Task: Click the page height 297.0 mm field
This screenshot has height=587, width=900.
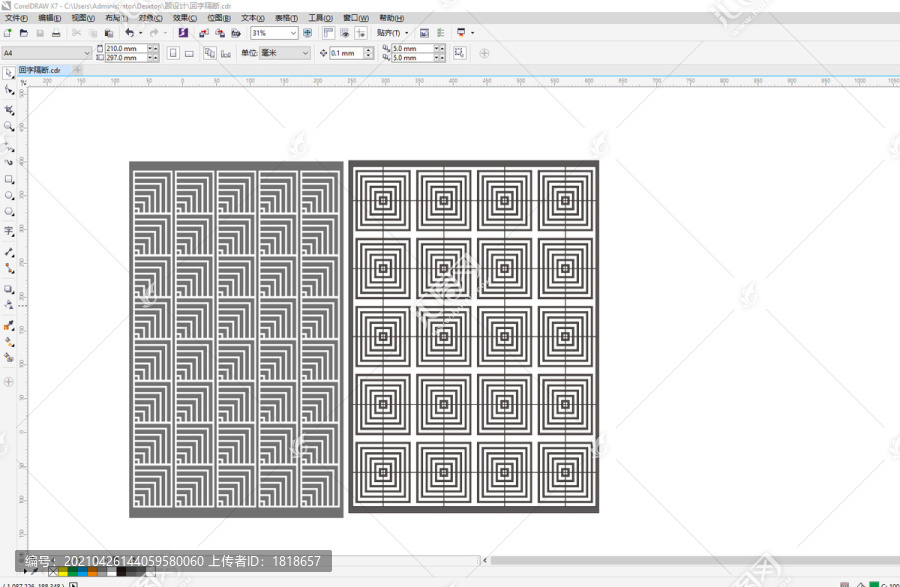Action: coord(126,58)
